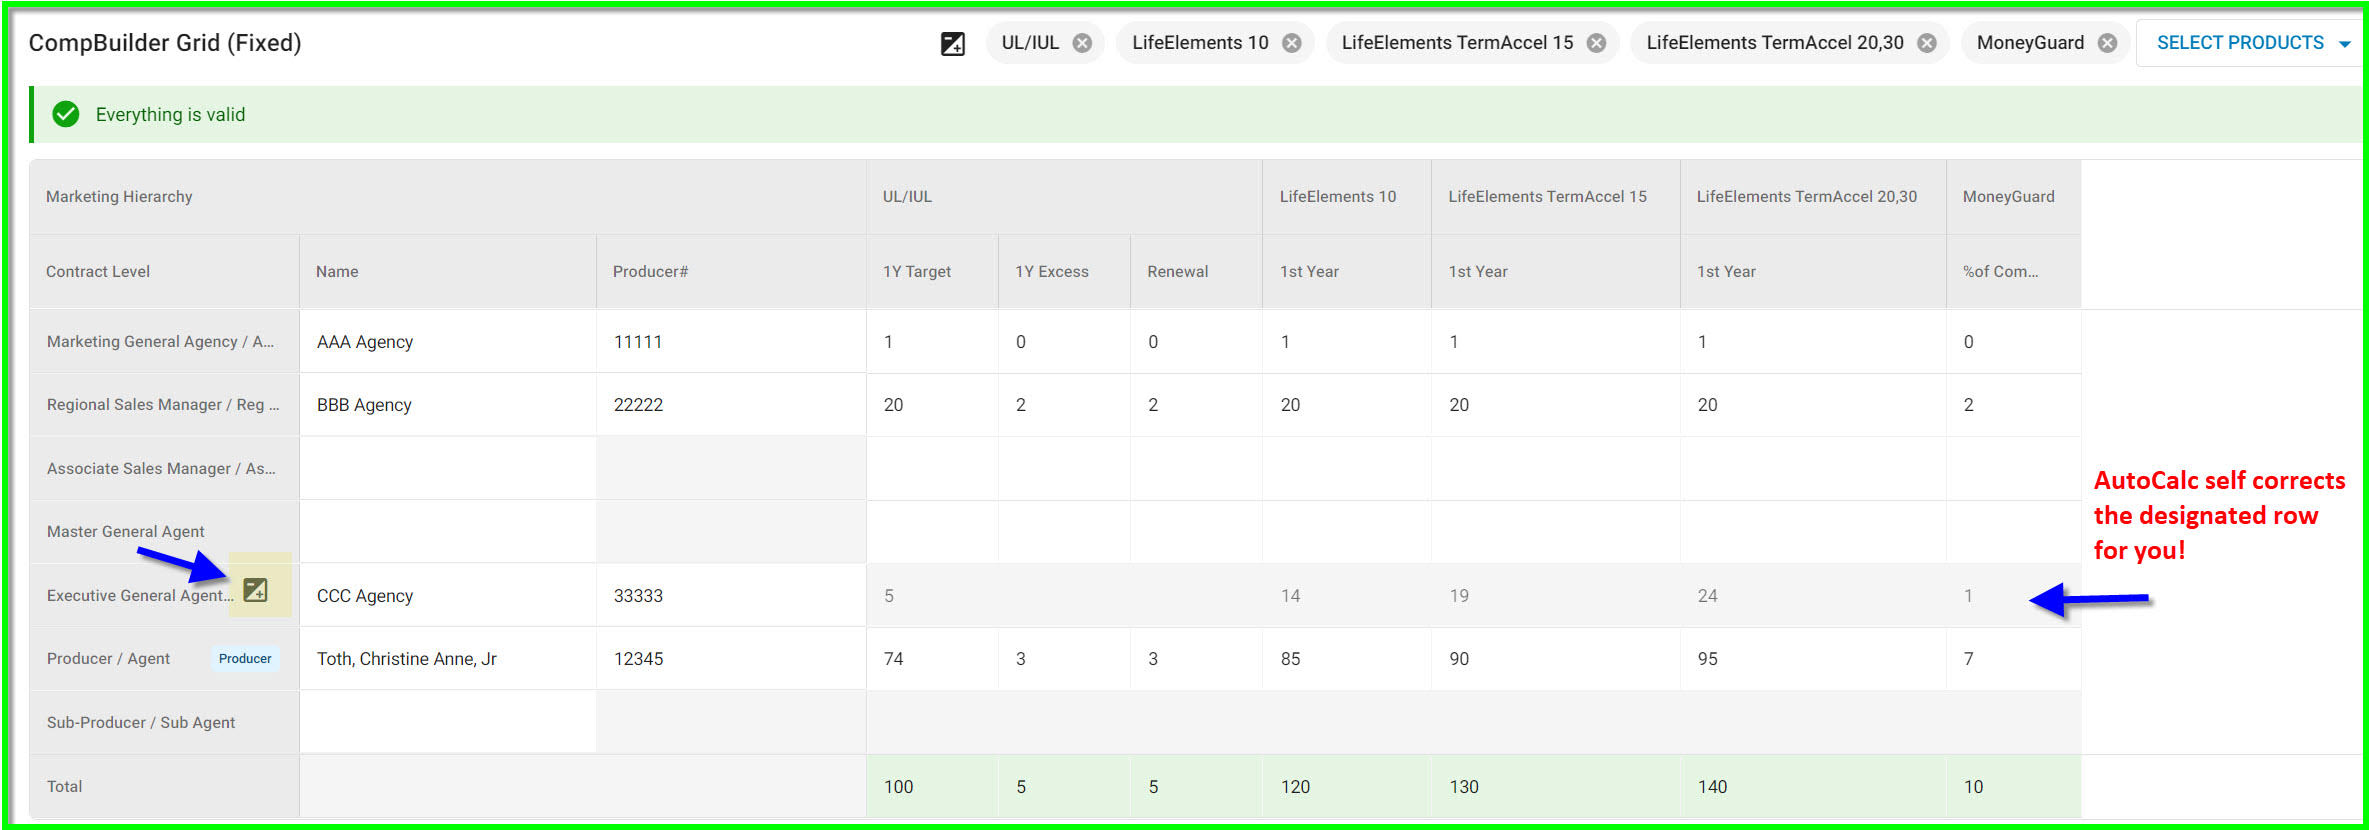This screenshot has width=2369, height=830.
Task: Click the UL/IUL chip label
Action: point(1030,43)
